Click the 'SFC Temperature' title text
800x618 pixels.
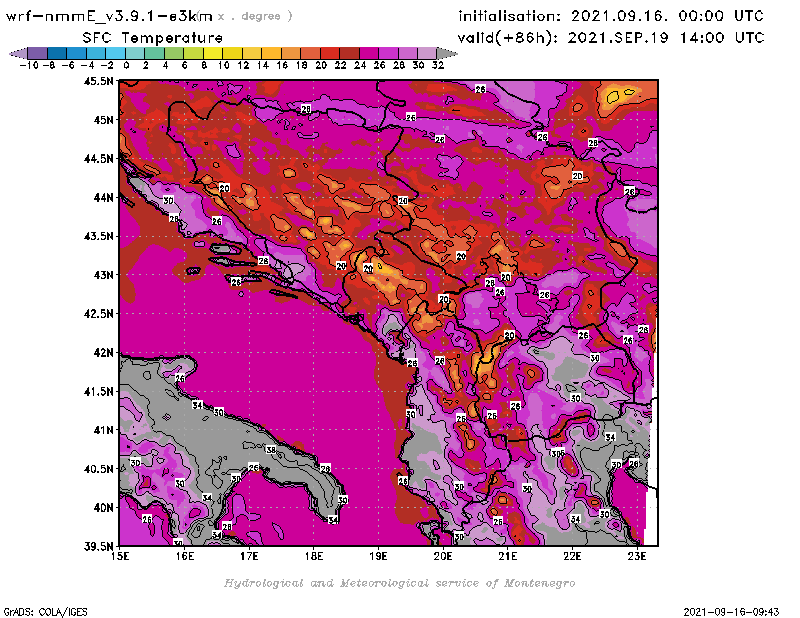(153, 38)
